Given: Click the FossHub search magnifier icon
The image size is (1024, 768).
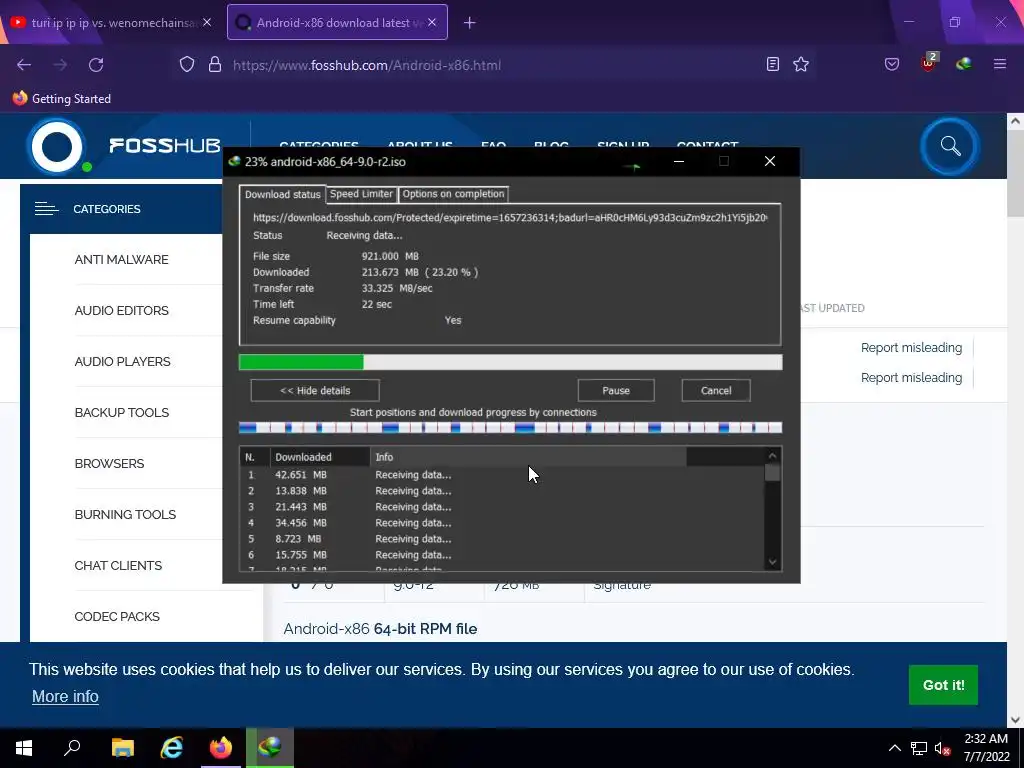Looking at the screenshot, I should [950, 146].
